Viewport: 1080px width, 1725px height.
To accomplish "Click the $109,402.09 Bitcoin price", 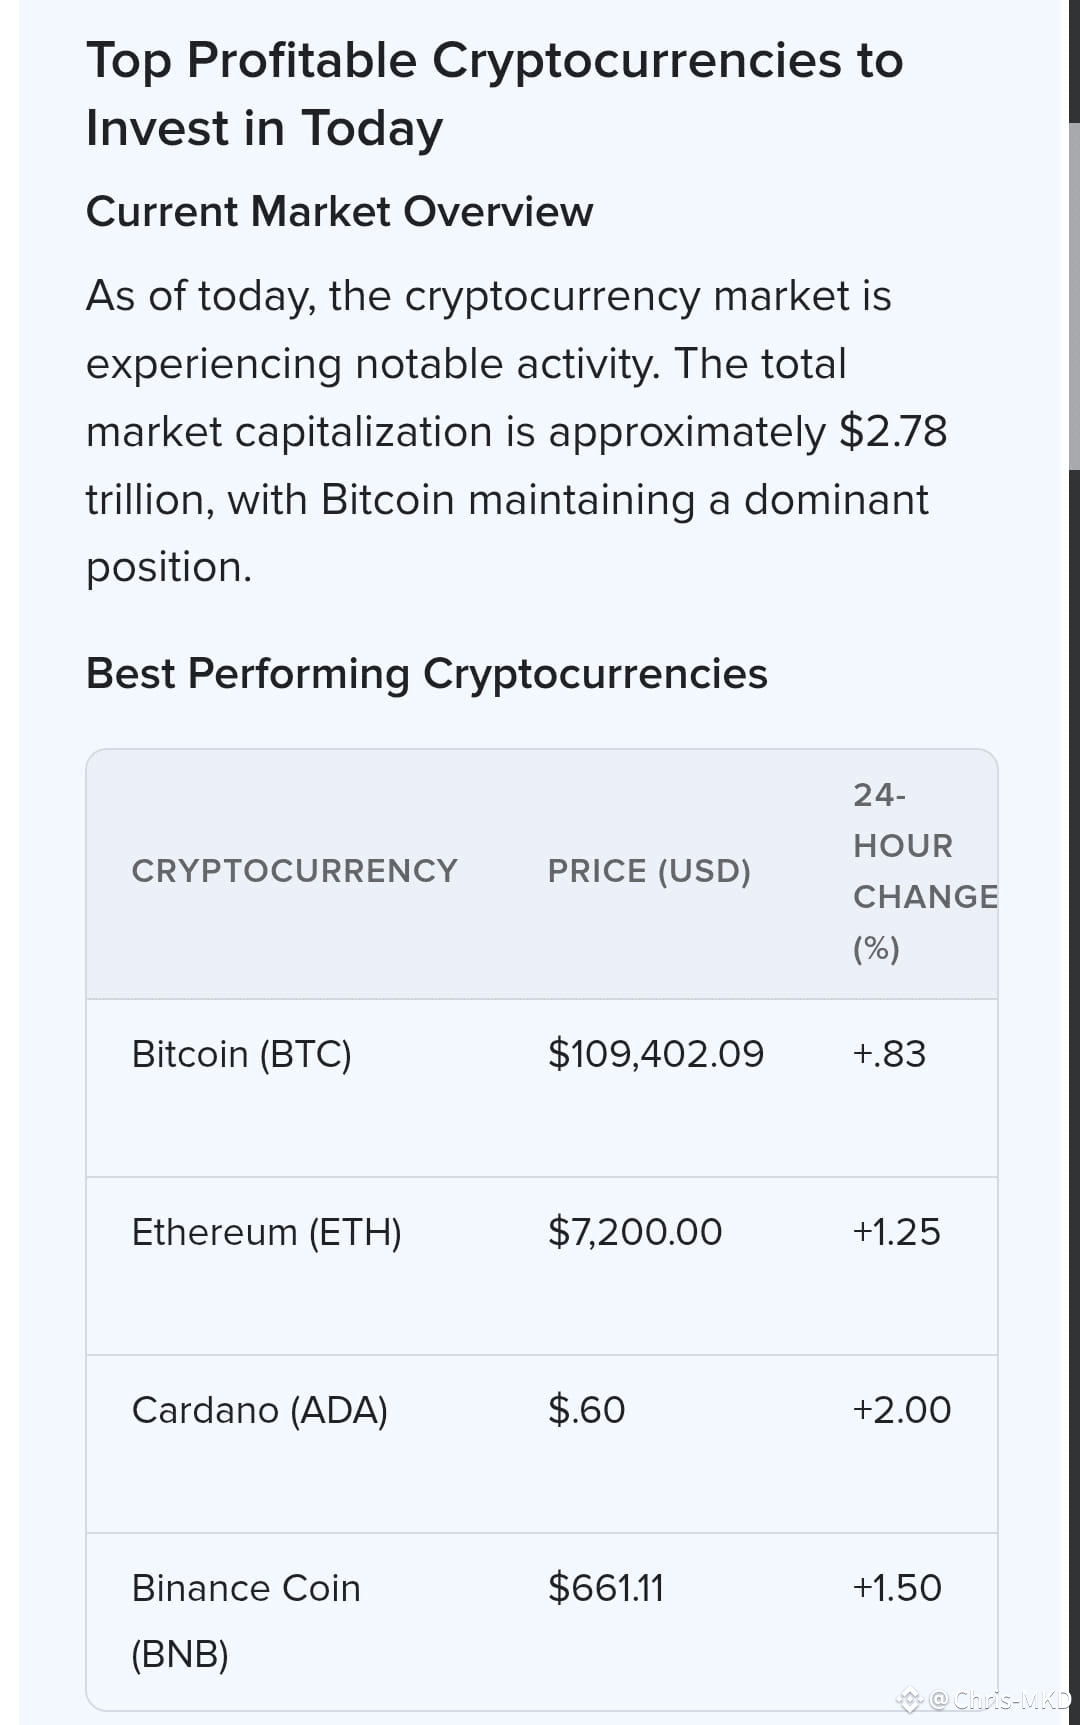I will click(x=656, y=1054).
